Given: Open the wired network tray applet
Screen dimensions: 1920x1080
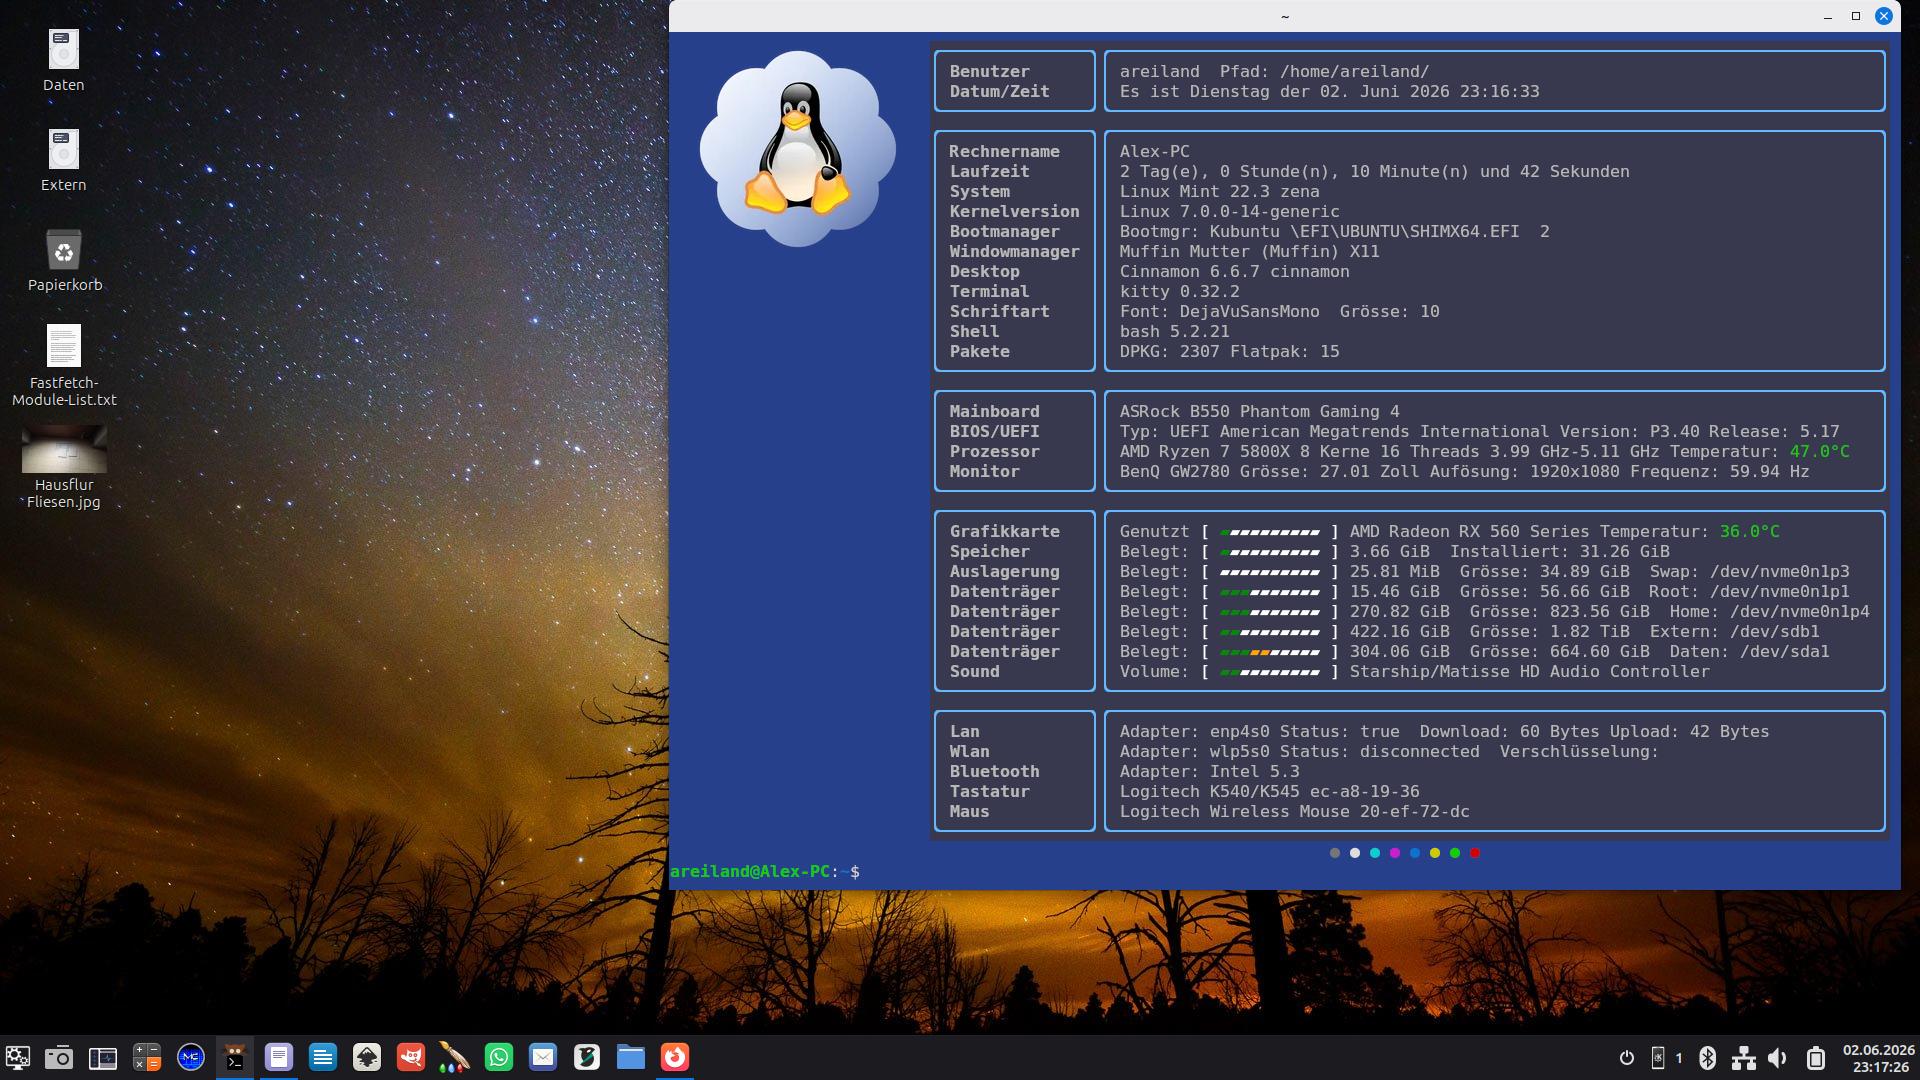Looking at the screenshot, I should pyautogui.click(x=1744, y=1058).
